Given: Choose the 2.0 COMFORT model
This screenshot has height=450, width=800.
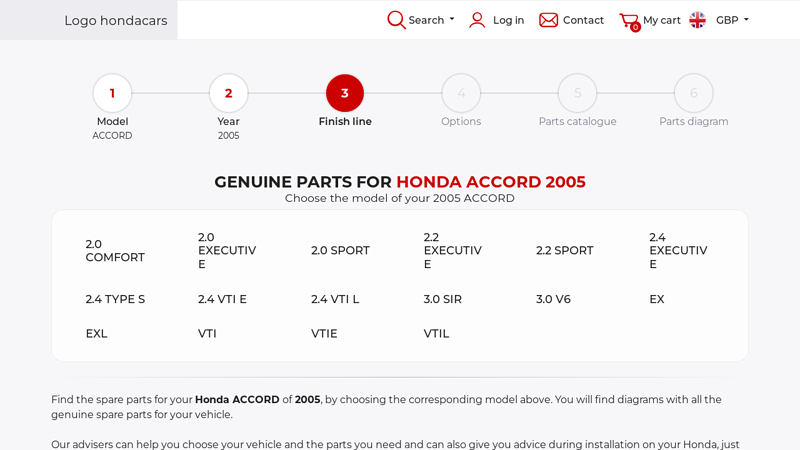Looking at the screenshot, I should 115,251.
